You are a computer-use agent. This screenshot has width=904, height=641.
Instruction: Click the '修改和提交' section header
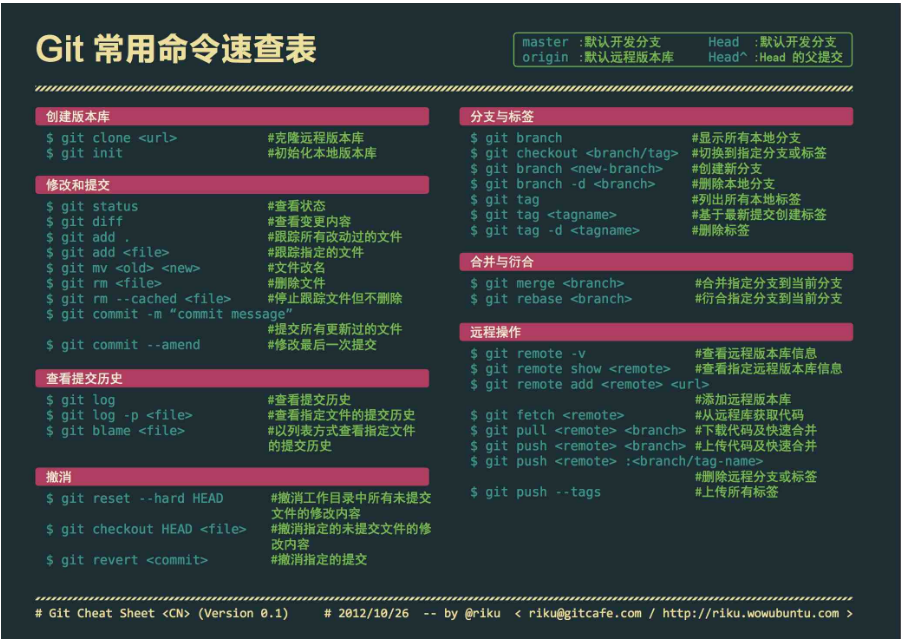tap(232, 185)
